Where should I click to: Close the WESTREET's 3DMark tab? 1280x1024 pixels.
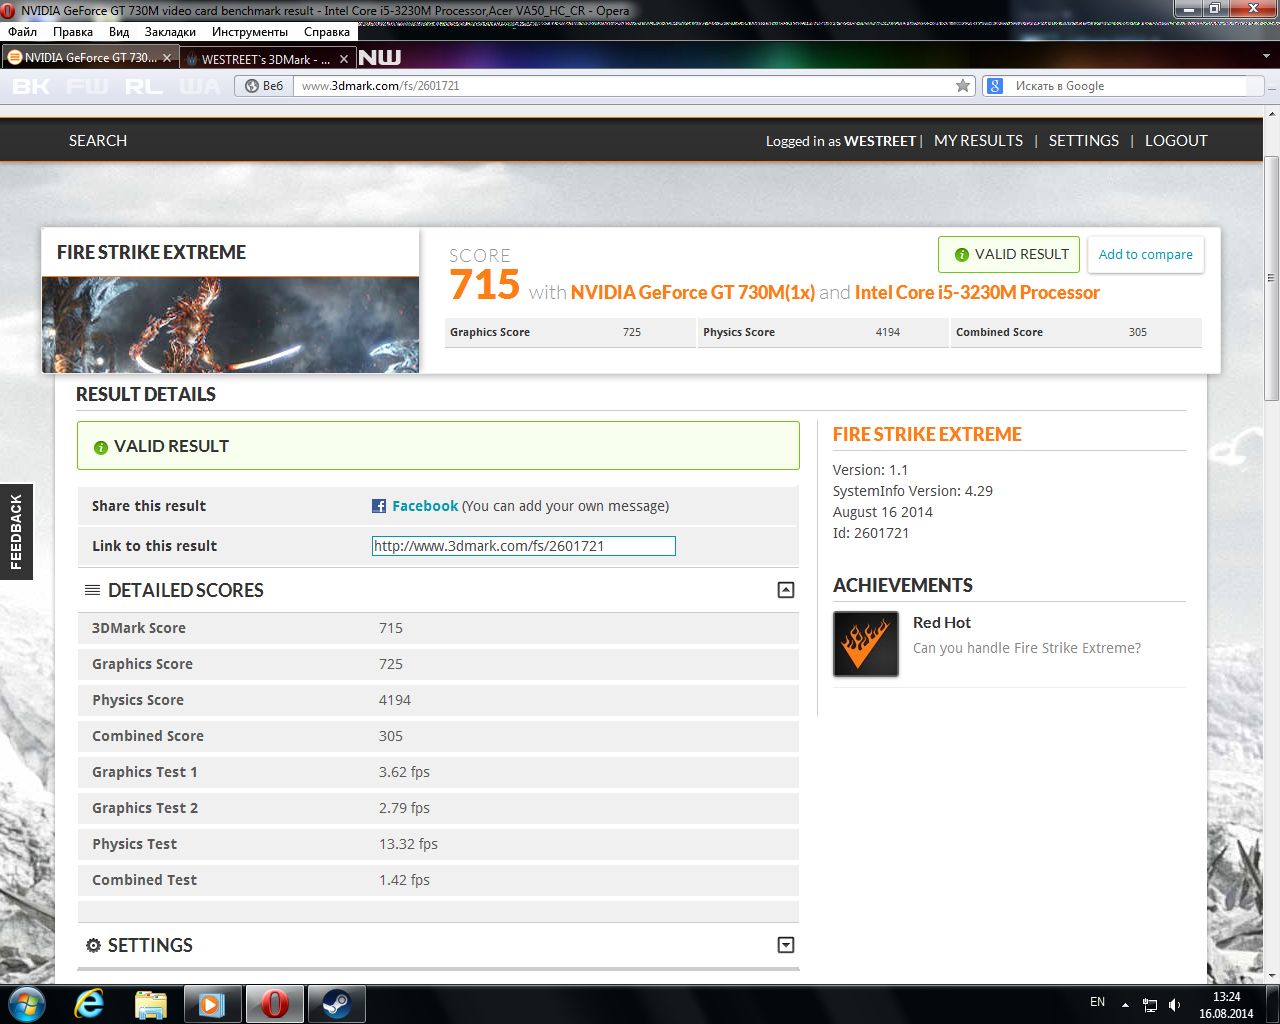pyautogui.click(x=344, y=59)
